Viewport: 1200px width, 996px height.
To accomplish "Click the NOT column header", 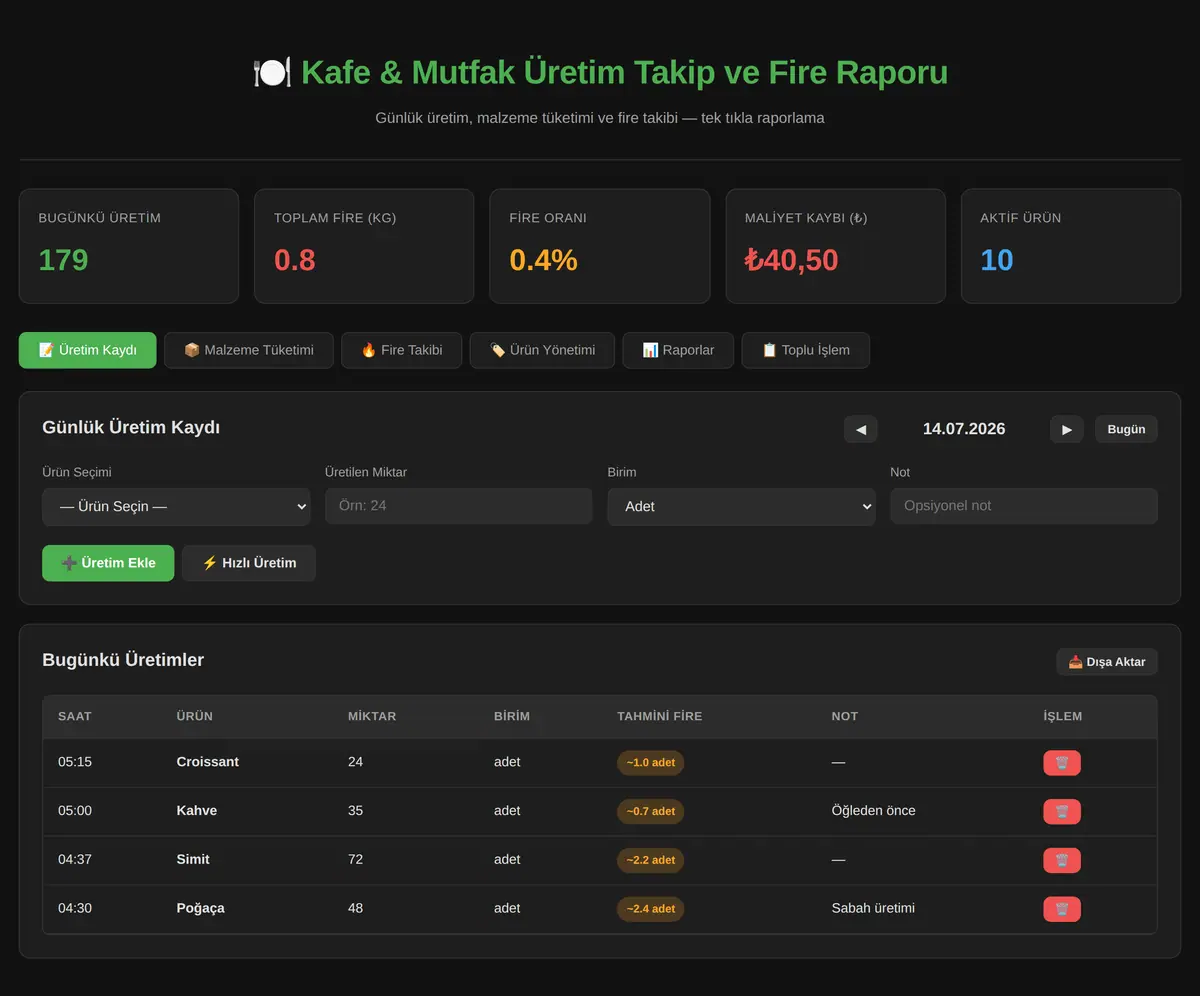I will coord(845,716).
